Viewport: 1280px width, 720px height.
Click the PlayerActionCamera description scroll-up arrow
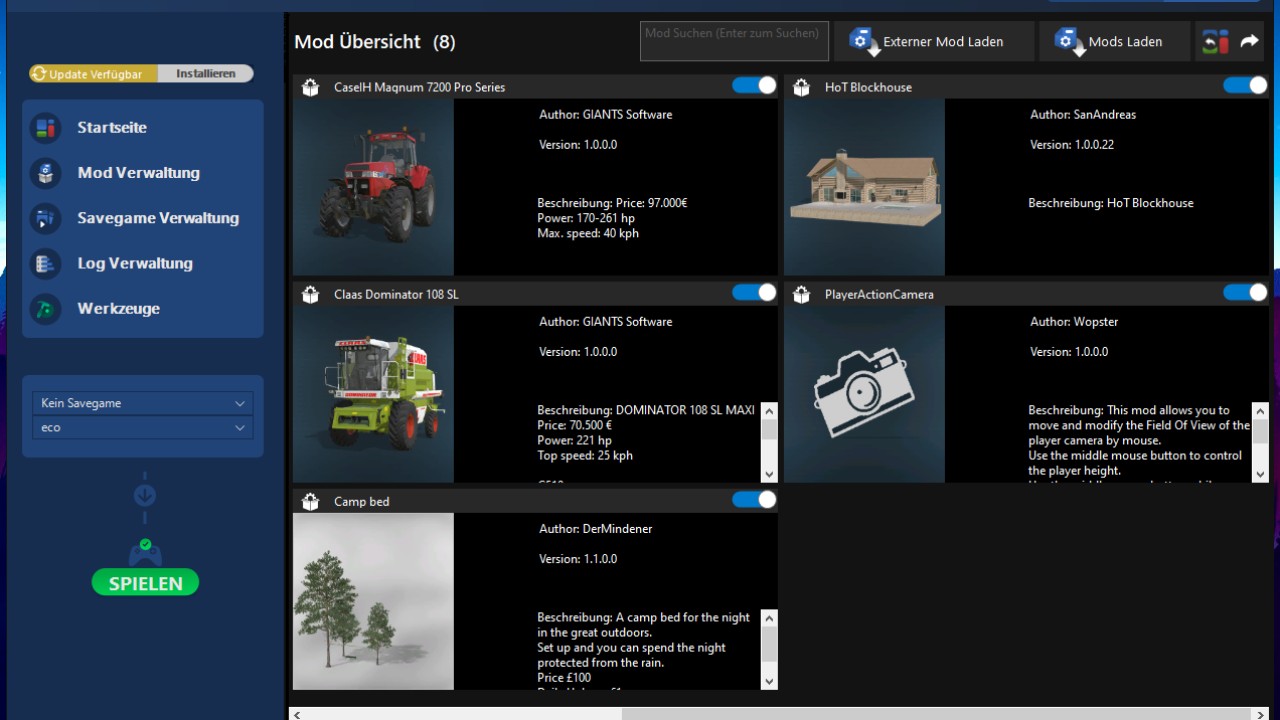click(x=1260, y=410)
